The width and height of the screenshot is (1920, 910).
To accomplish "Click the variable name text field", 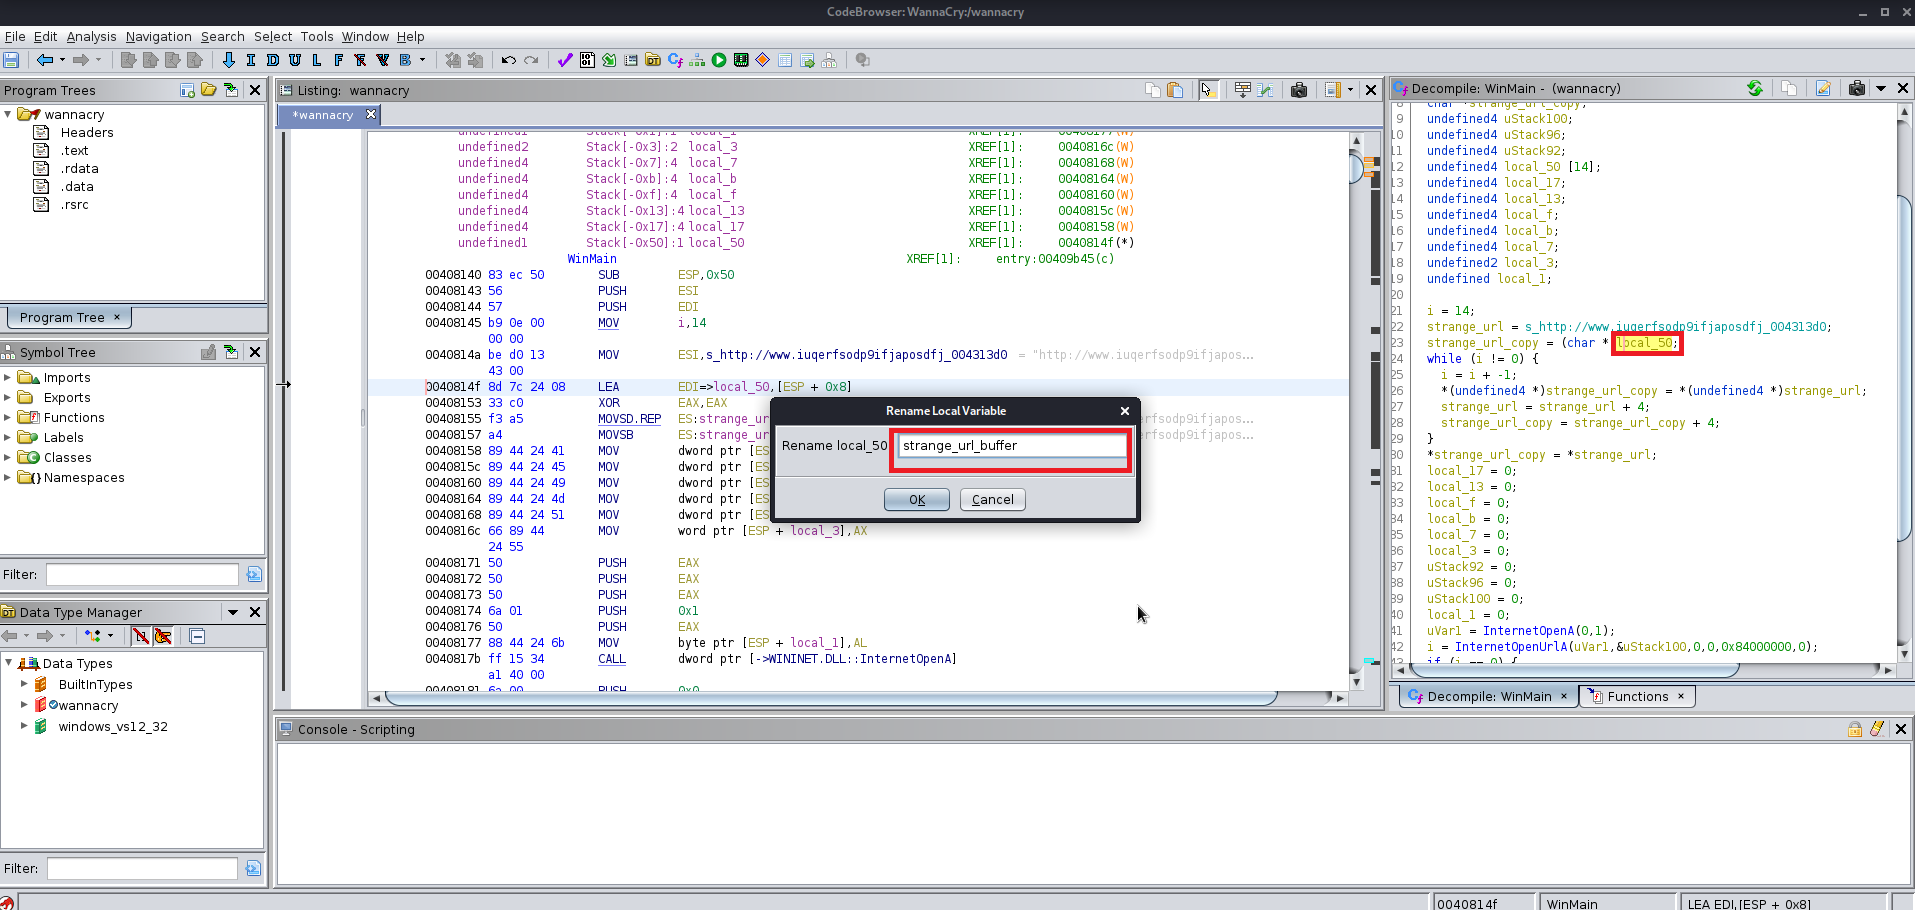I will 1010,446.
